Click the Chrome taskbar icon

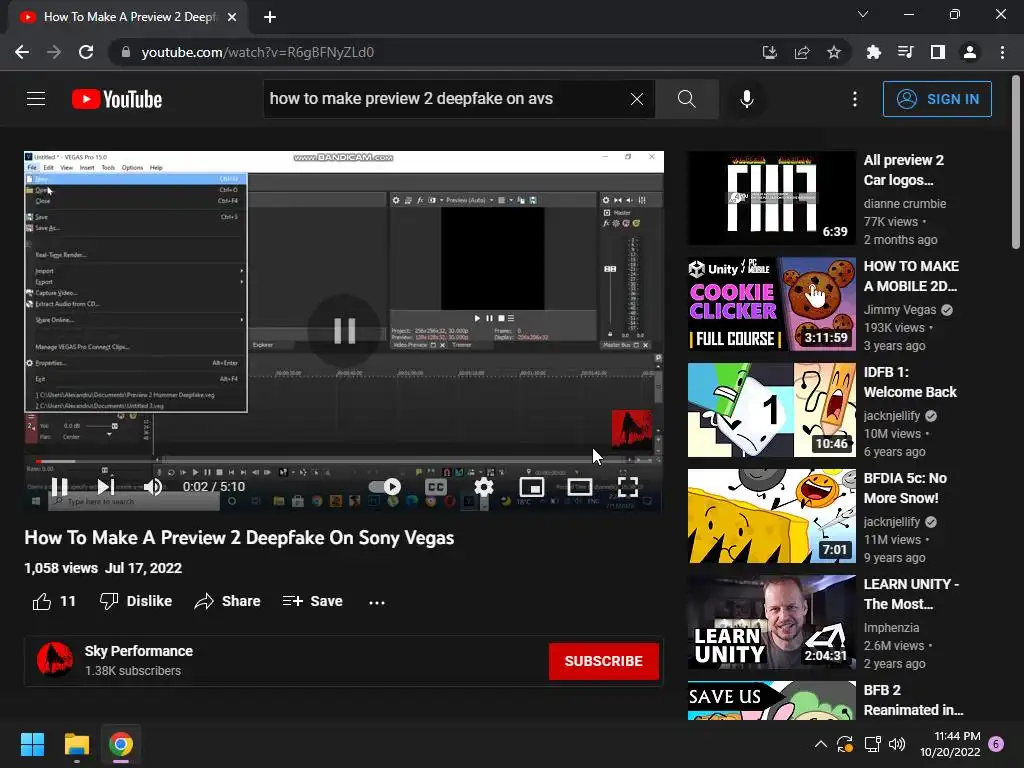tap(121, 744)
